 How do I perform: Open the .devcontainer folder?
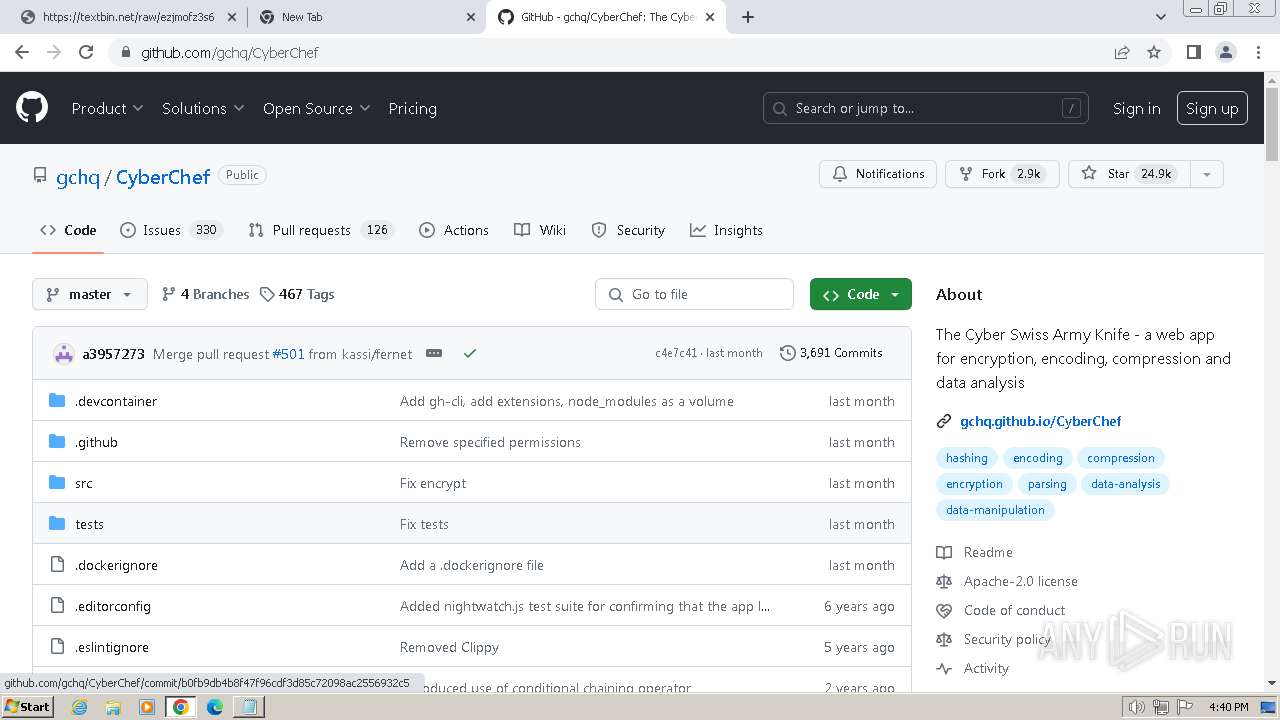tap(116, 401)
